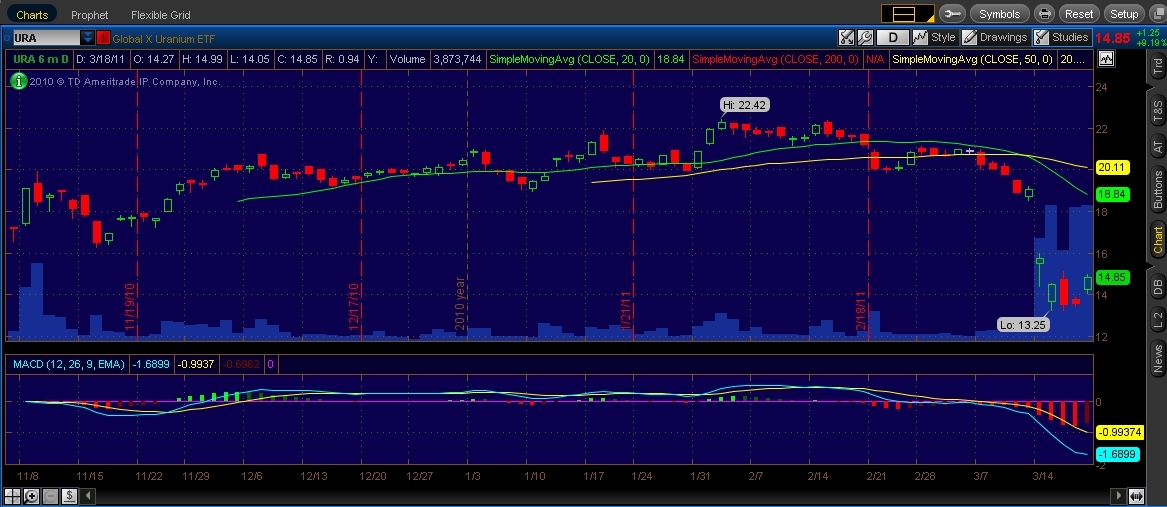Click the SimpleMovingAvg (CLOSE, 200, 0) label
Viewport: 1167px width, 507px height.
[x=776, y=59]
